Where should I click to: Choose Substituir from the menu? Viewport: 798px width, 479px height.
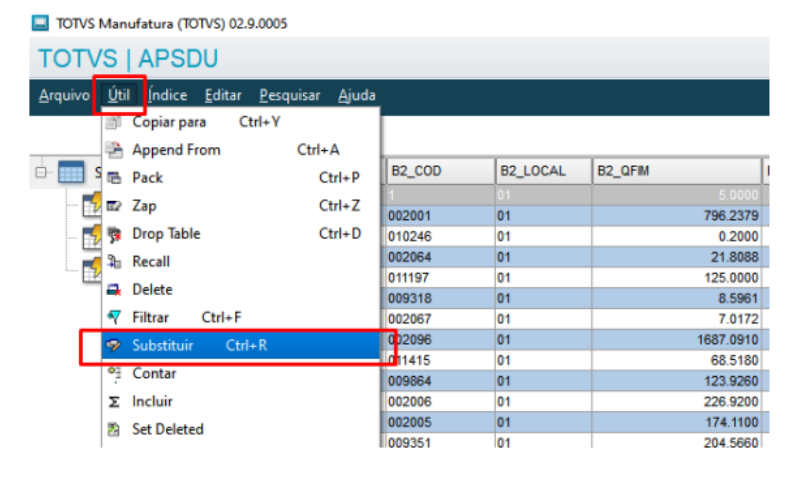click(241, 346)
